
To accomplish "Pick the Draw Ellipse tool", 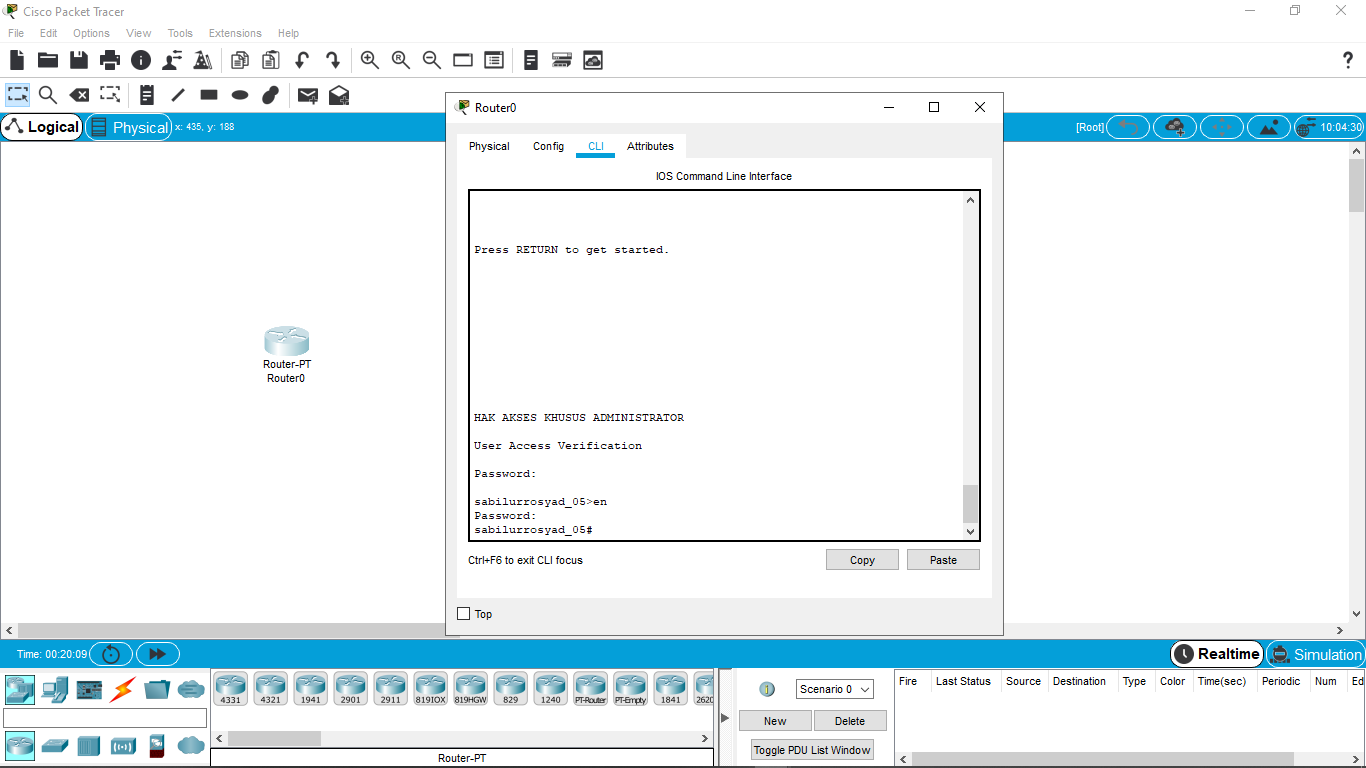I will (240, 95).
